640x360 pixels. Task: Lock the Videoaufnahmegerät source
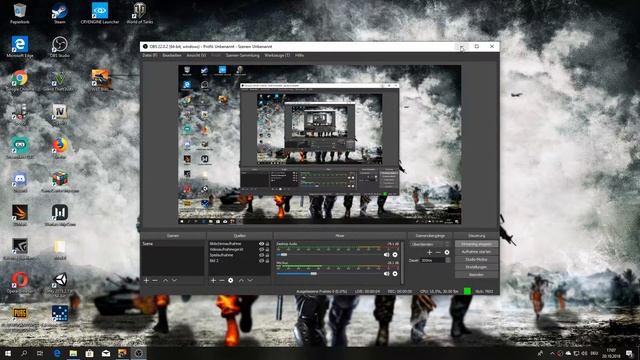coord(267,249)
